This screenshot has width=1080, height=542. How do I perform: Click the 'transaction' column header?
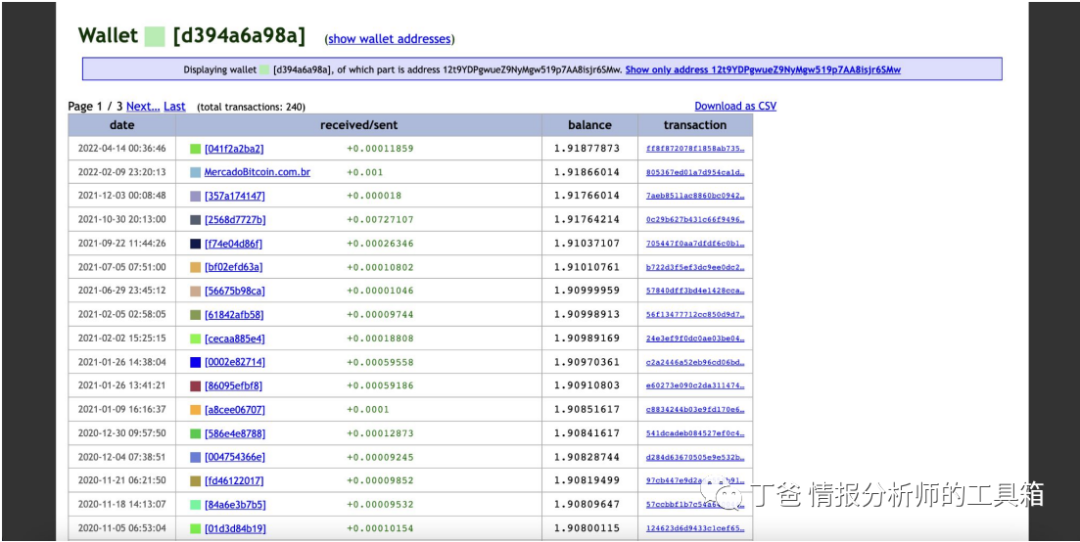click(x=695, y=125)
